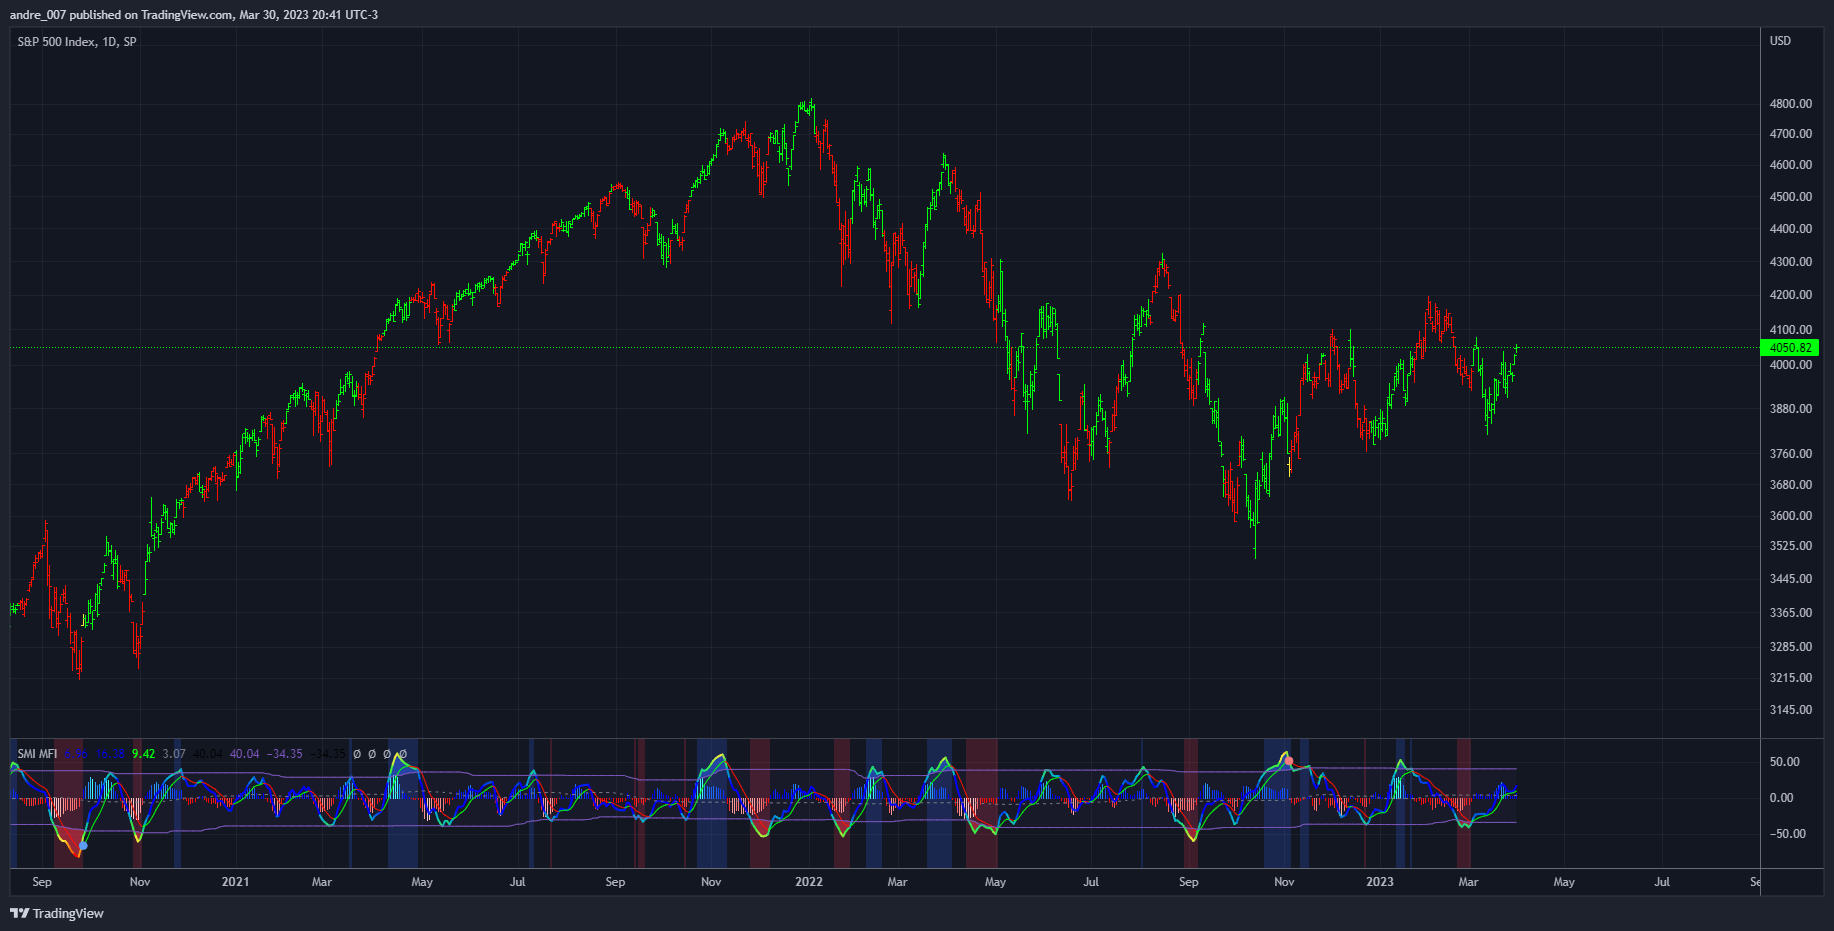Click the 4000.00 price axis label
Image resolution: width=1834 pixels, height=931 pixels.
[x=1790, y=365]
